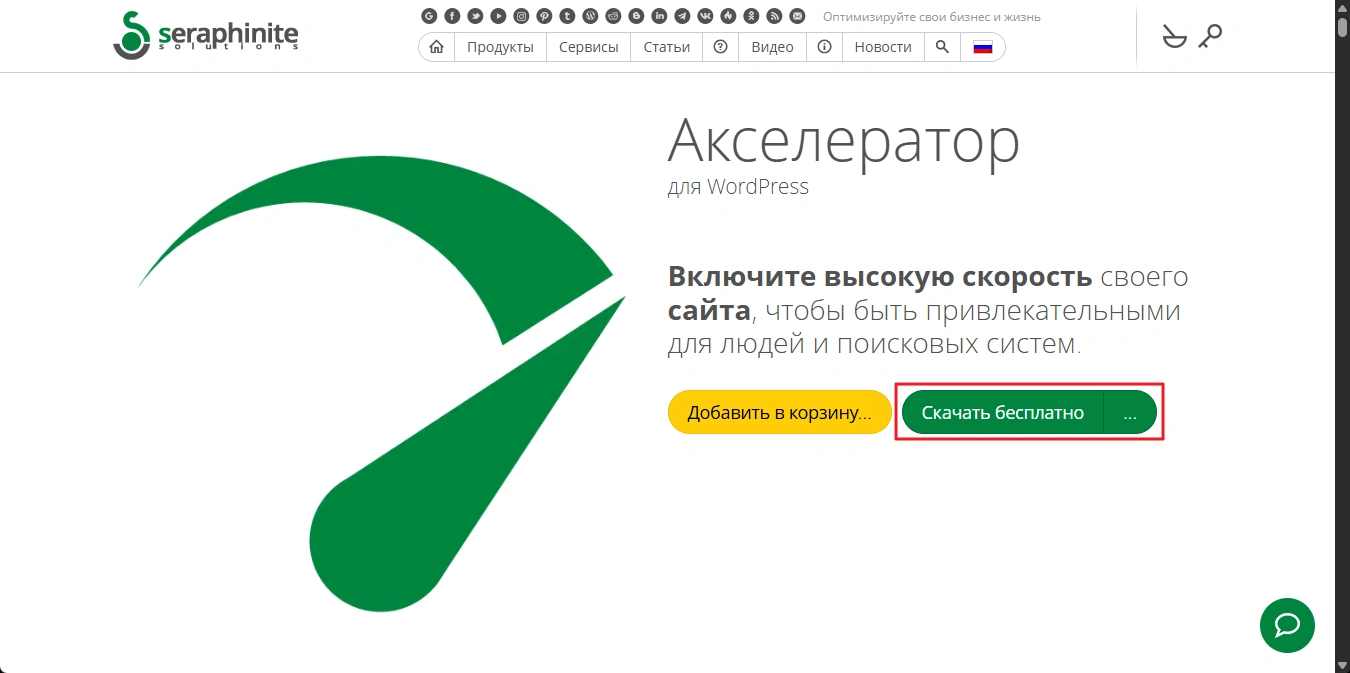Open the Telegram social icon
The width and height of the screenshot is (1350, 673).
[x=682, y=16]
